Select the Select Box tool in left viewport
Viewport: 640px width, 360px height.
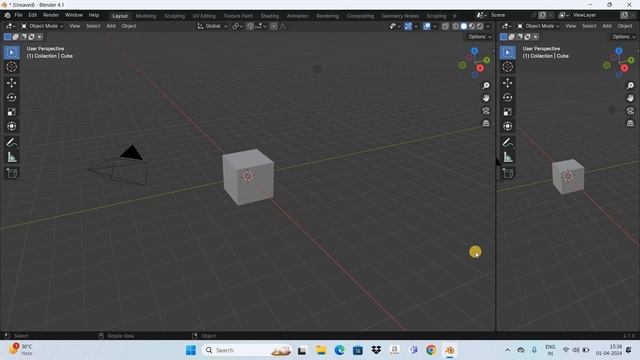pos(11,53)
